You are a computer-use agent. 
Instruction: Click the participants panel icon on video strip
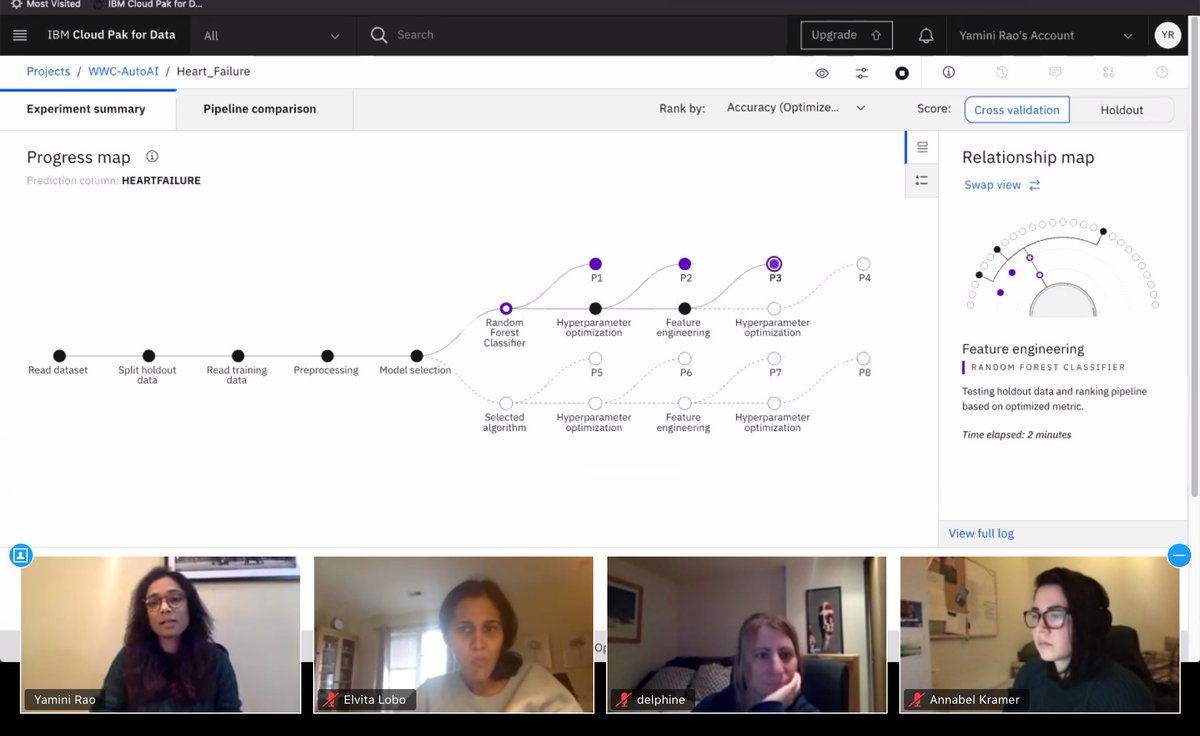pos(20,555)
